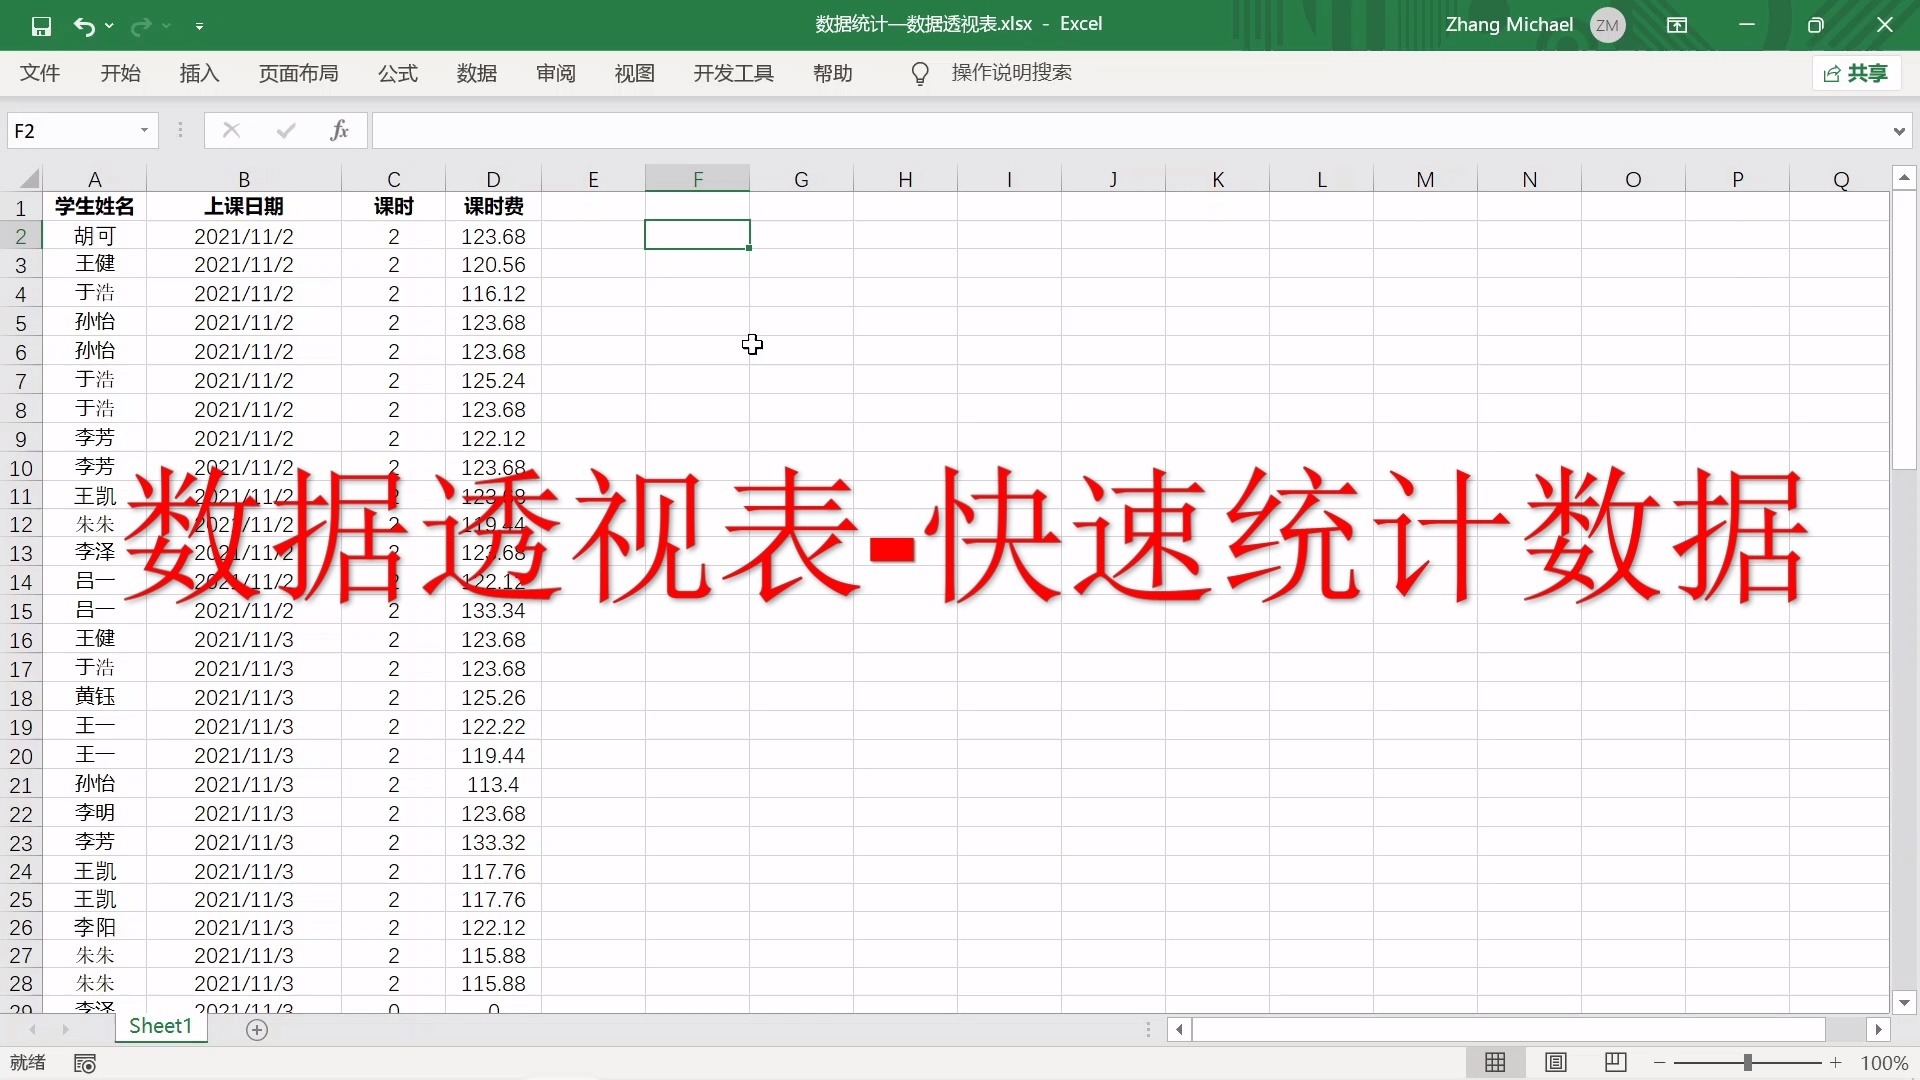
Task: Click the Cancel (X) icon beside formula bar
Action: click(231, 129)
